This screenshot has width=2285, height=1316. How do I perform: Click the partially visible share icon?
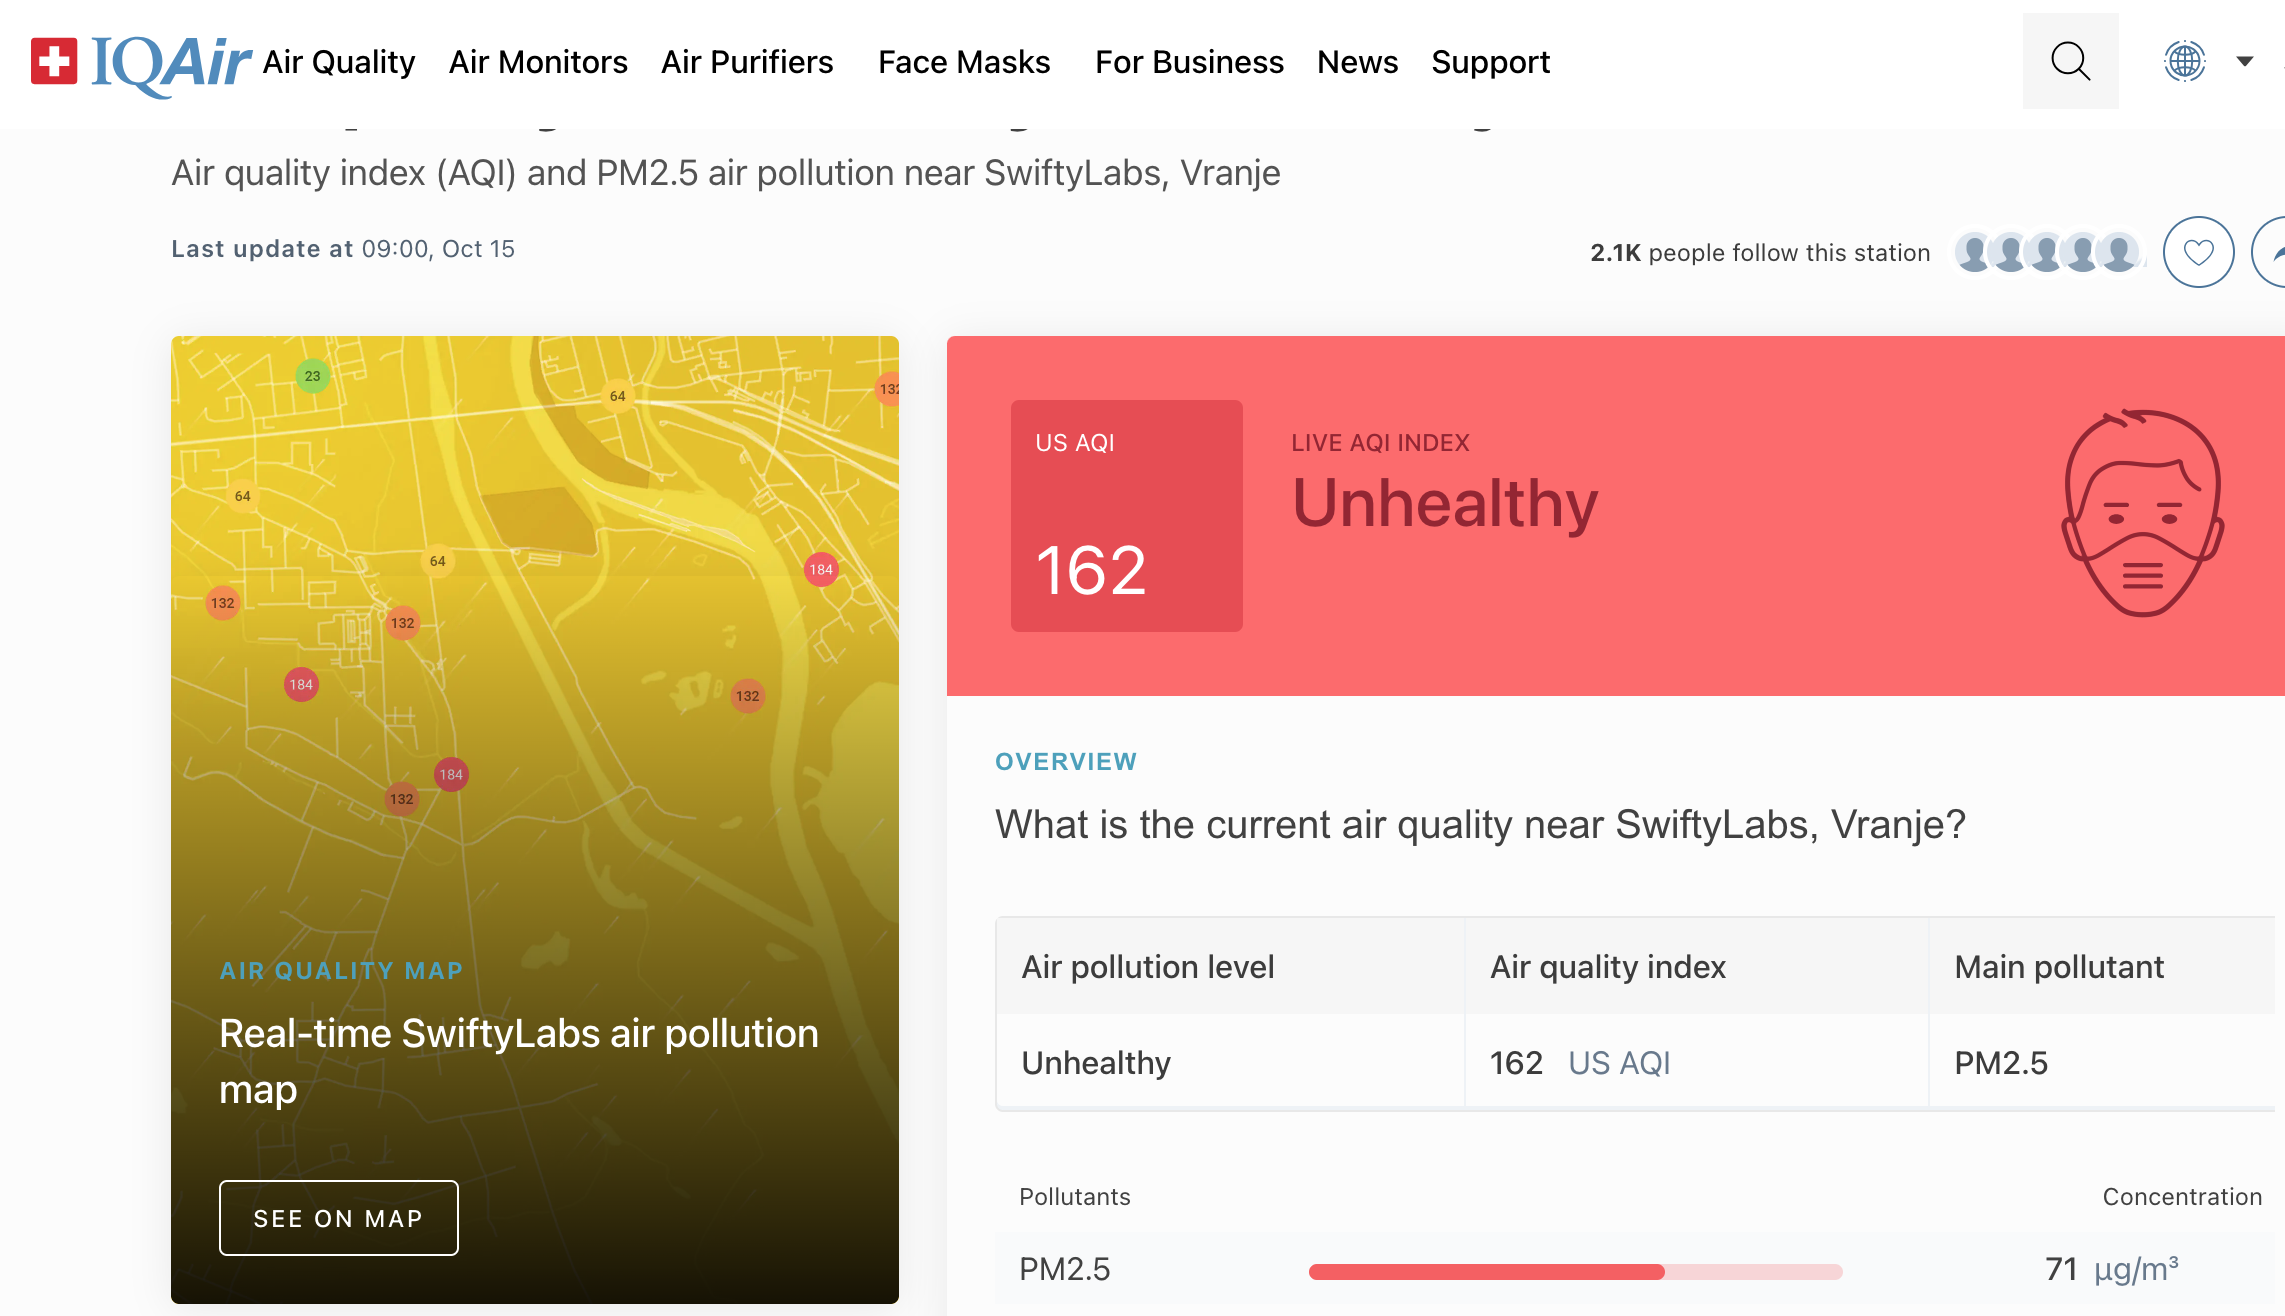(2272, 253)
